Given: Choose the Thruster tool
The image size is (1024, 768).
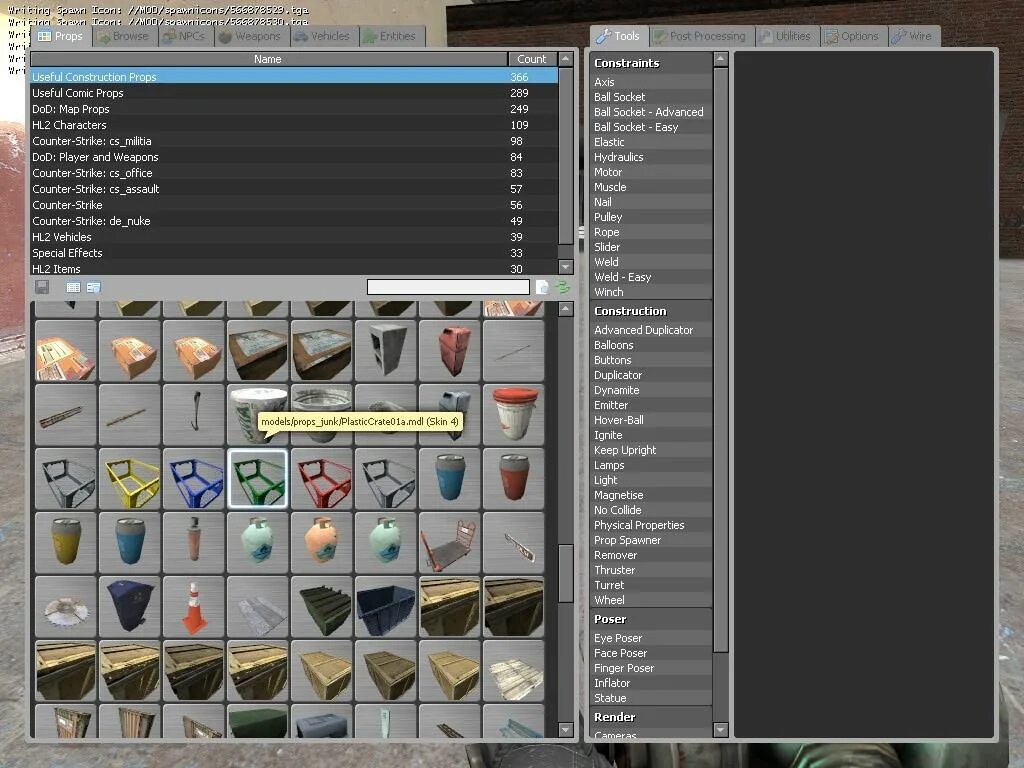Looking at the screenshot, I should 650,570.
